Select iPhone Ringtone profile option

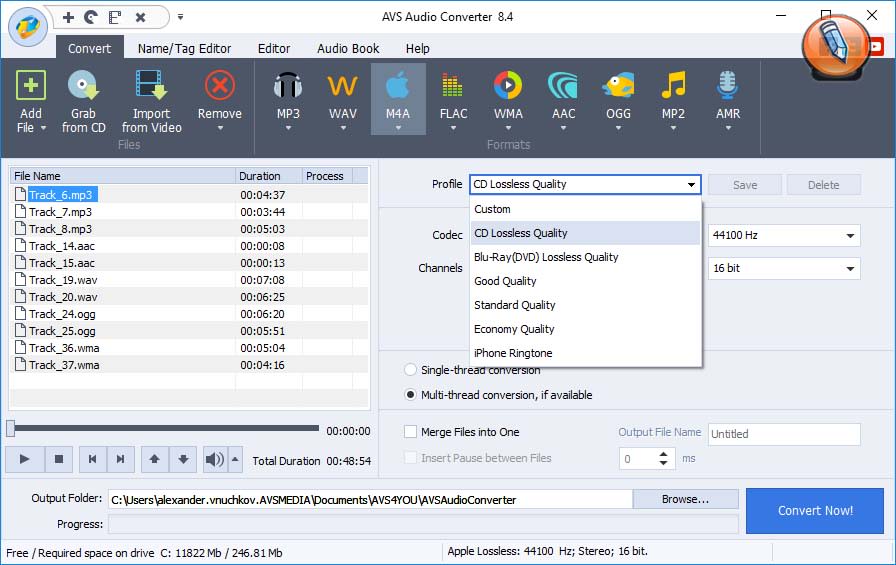coord(585,353)
